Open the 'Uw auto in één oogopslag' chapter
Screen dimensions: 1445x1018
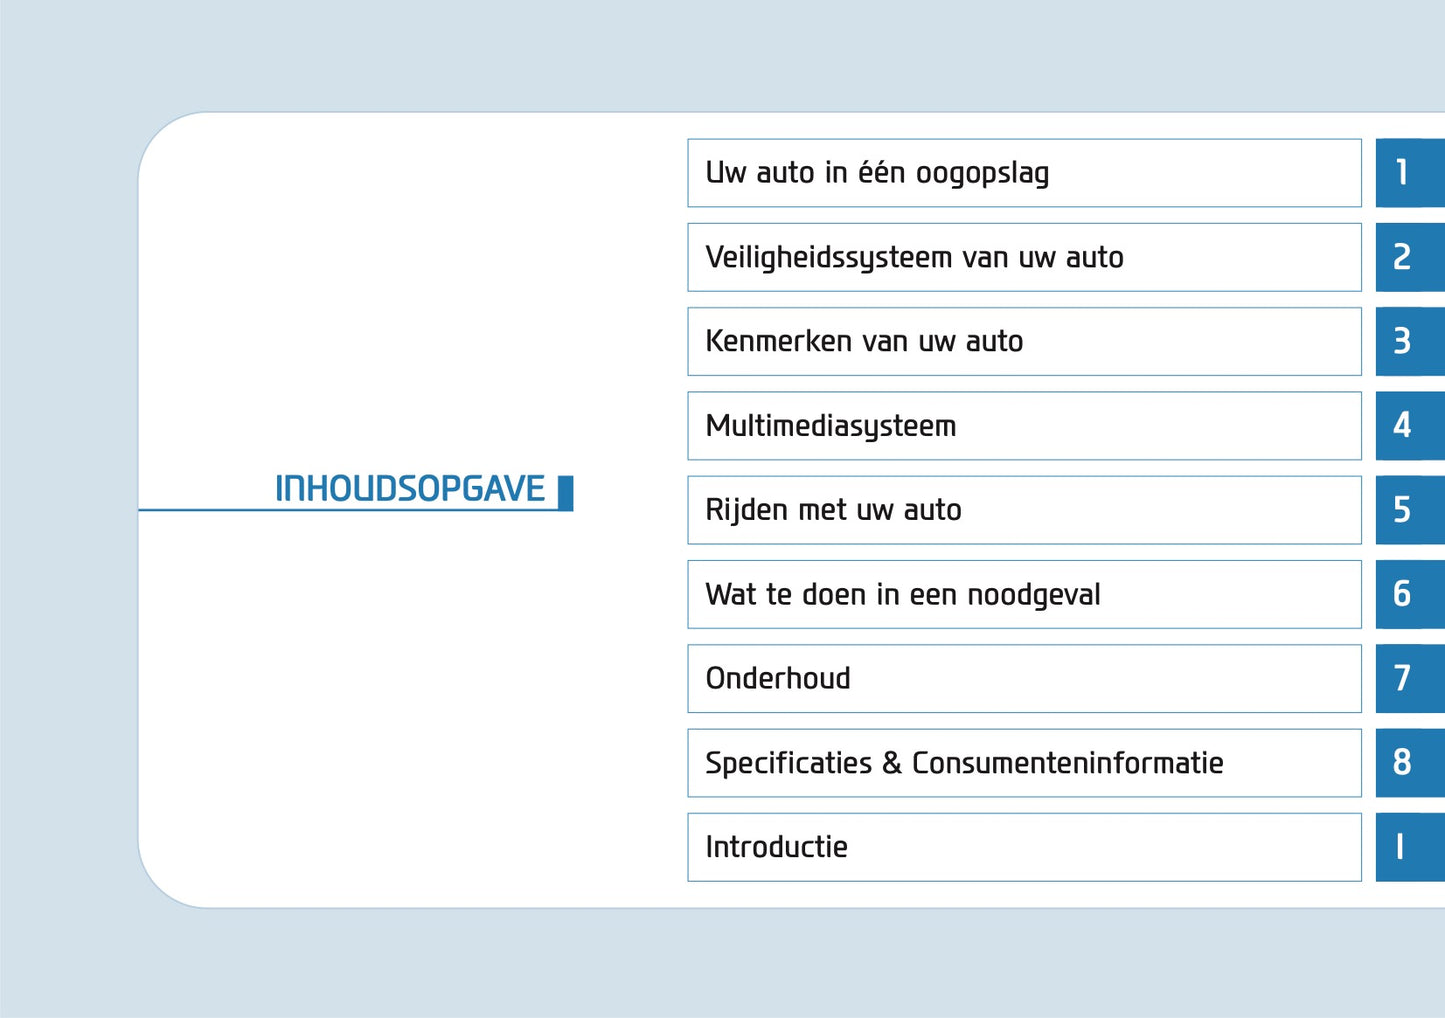(1023, 173)
